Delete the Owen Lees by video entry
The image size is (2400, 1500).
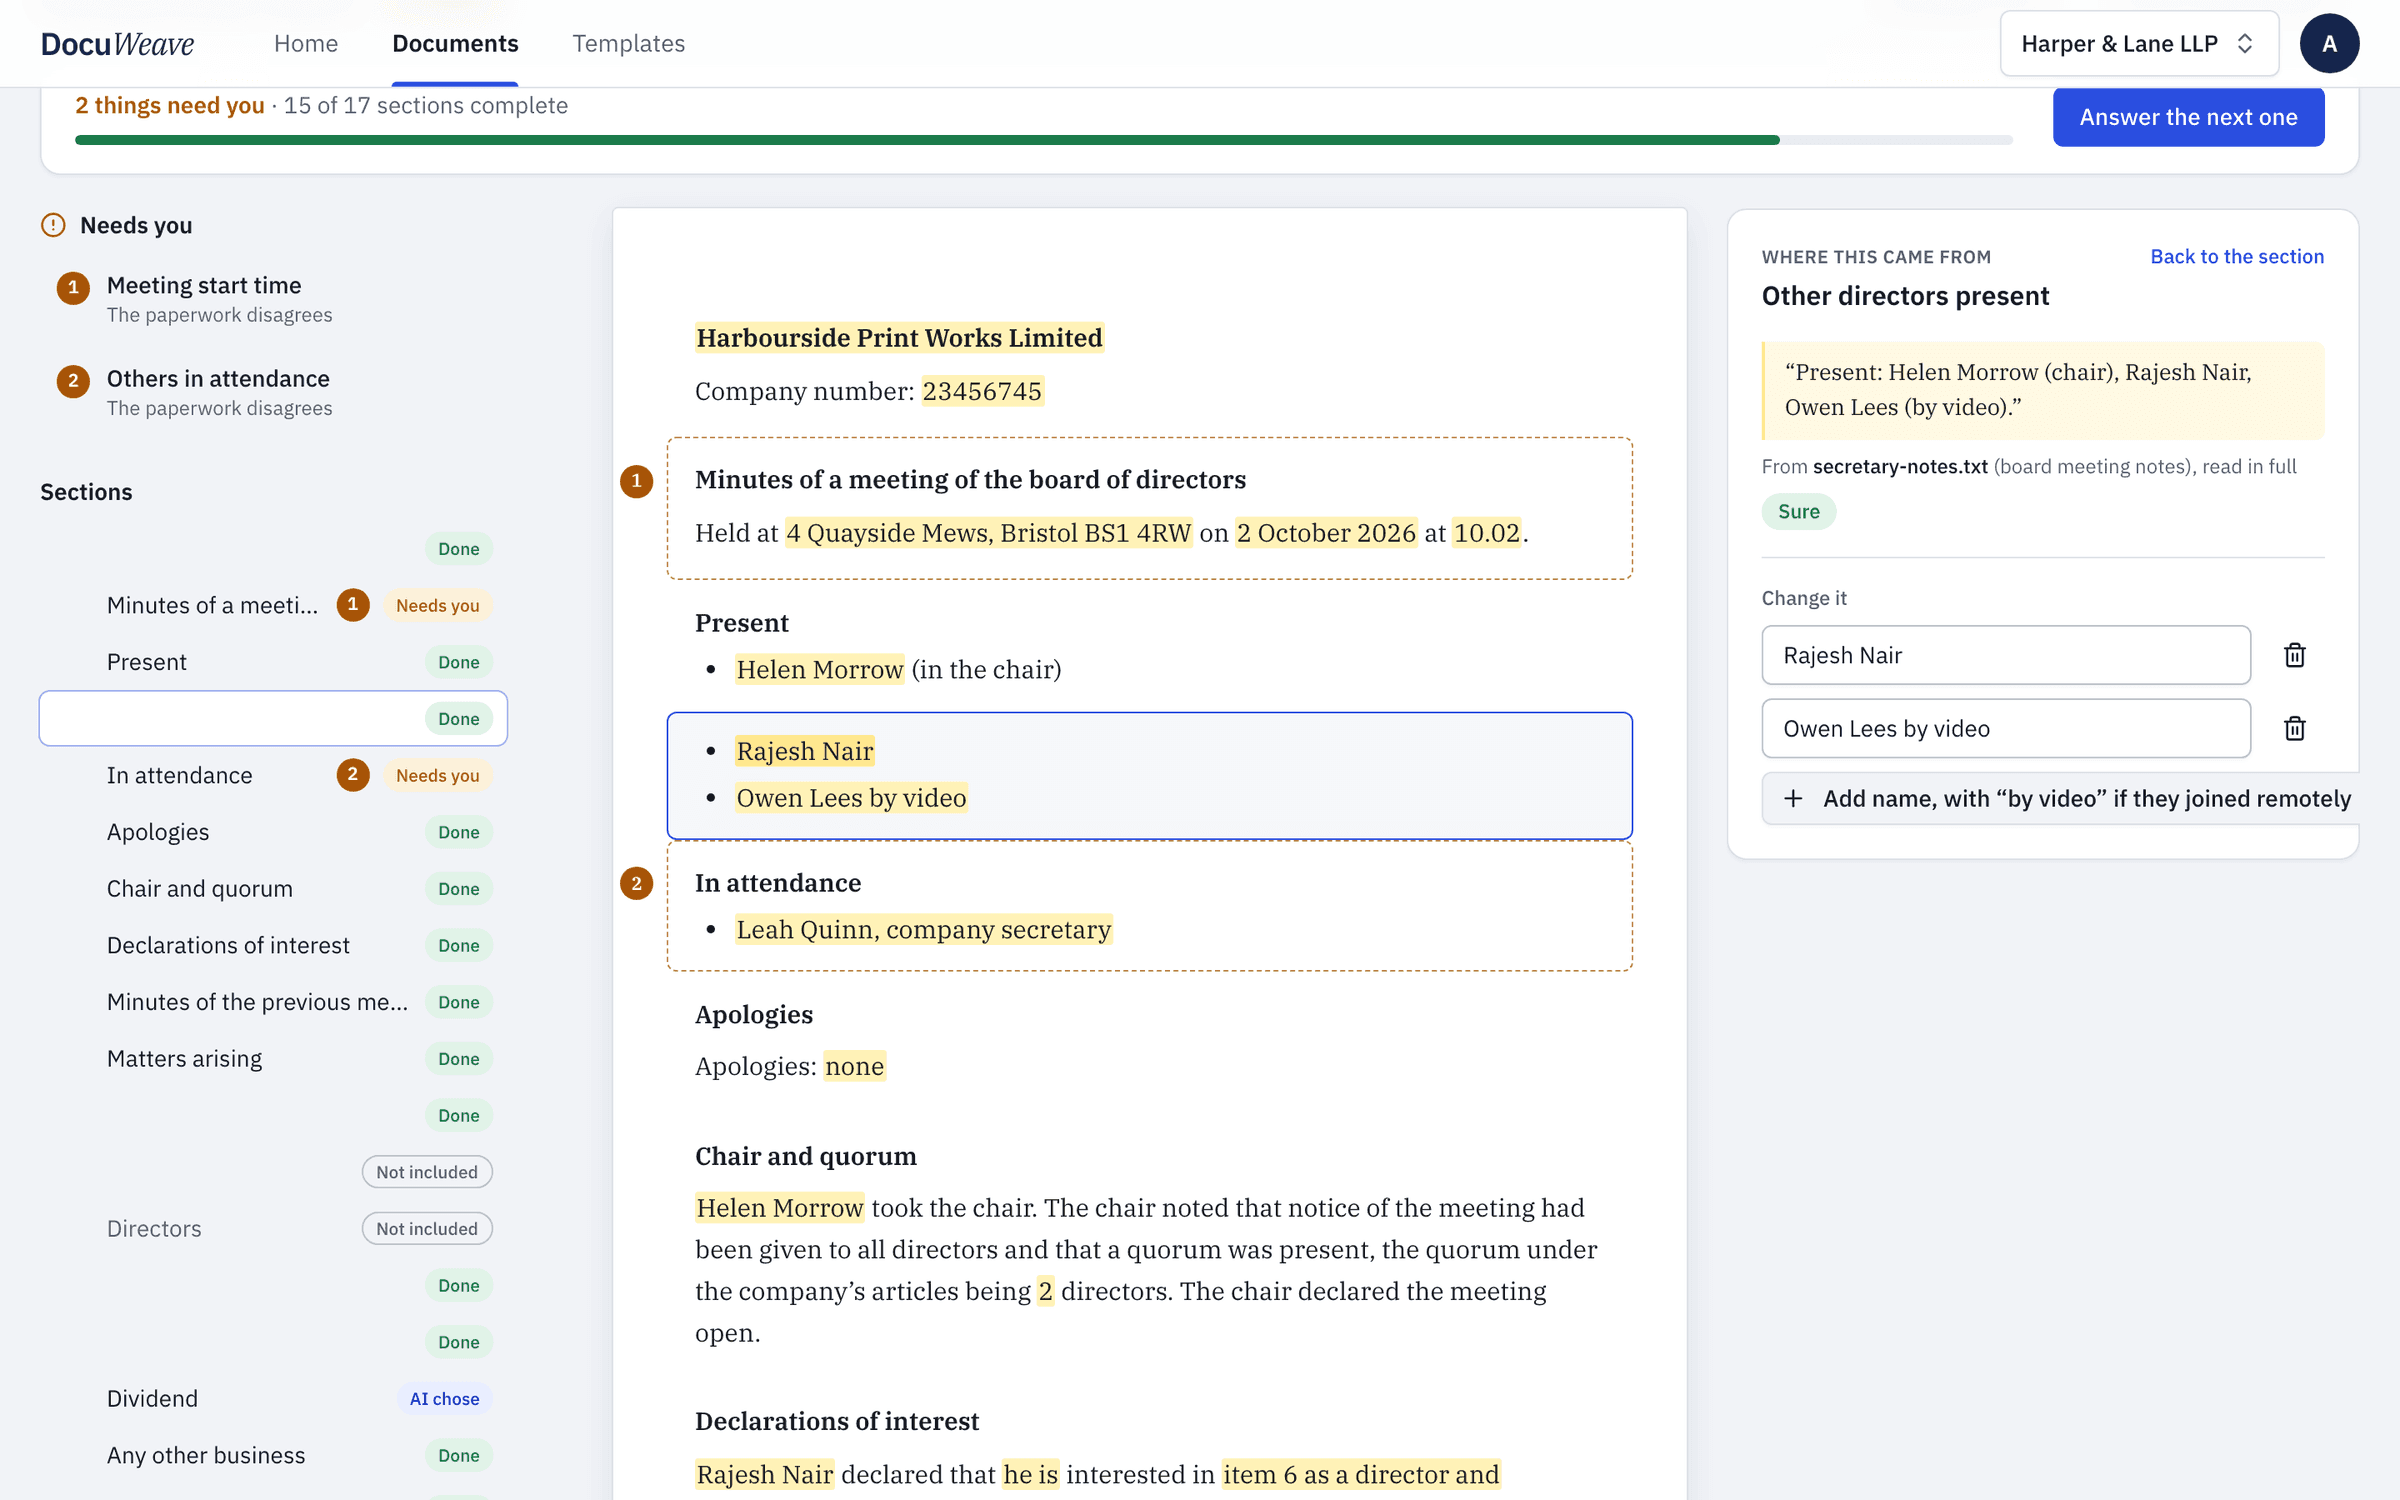2294,728
